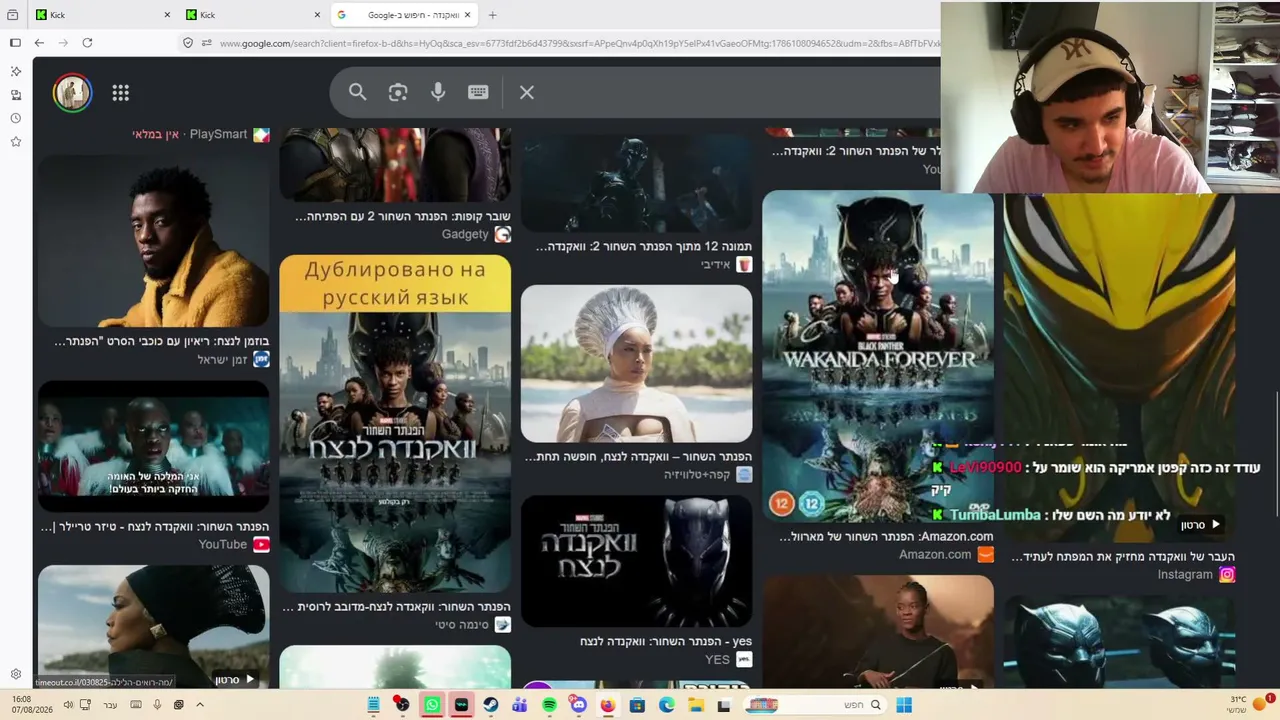
Task: Go back to the previous page
Action: click(39, 43)
